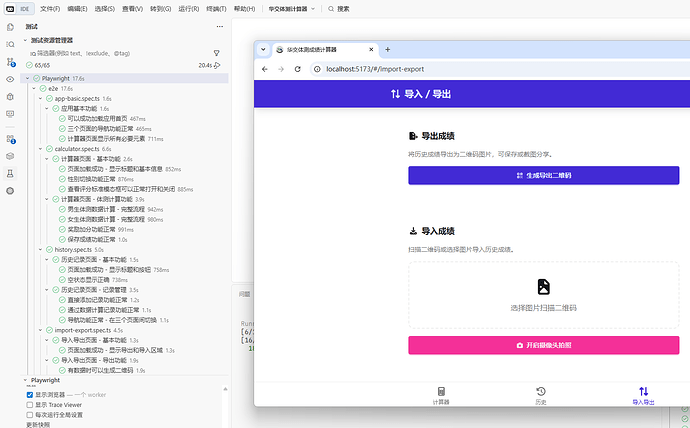Reload the localhost page in browser

point(297,69)
